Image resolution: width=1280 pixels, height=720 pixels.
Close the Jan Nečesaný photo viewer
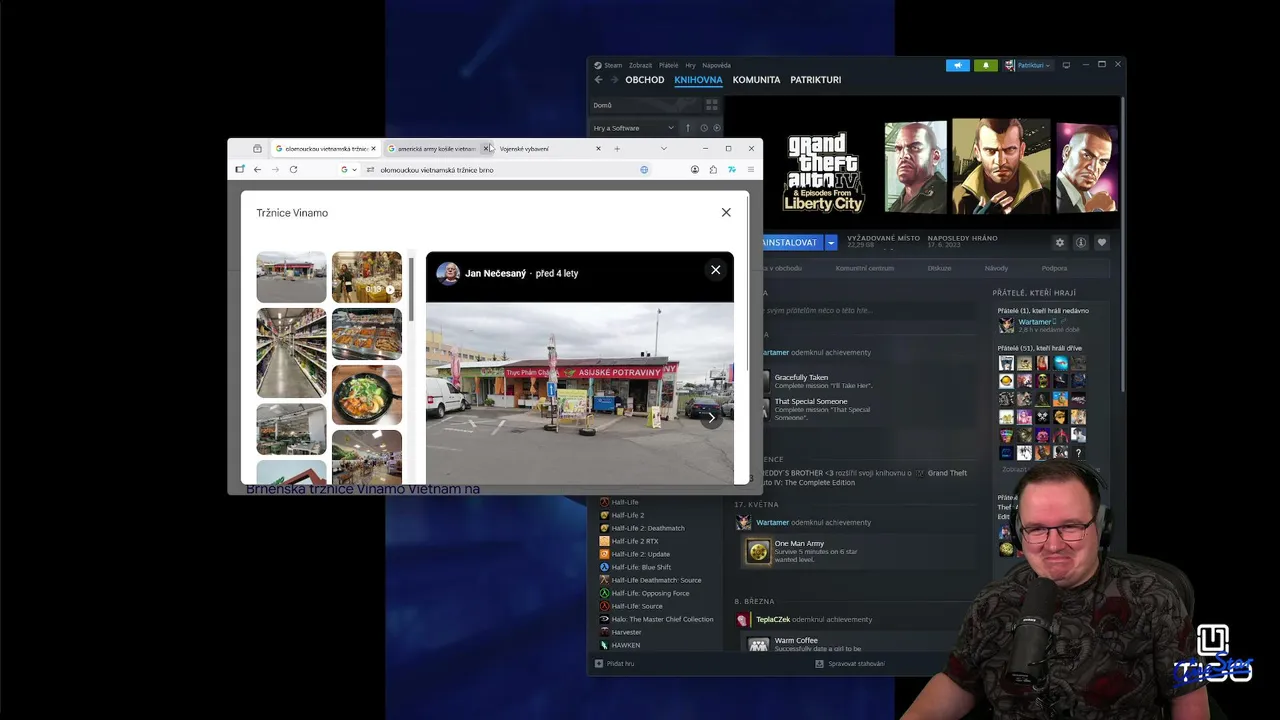(x=715, y=270)
